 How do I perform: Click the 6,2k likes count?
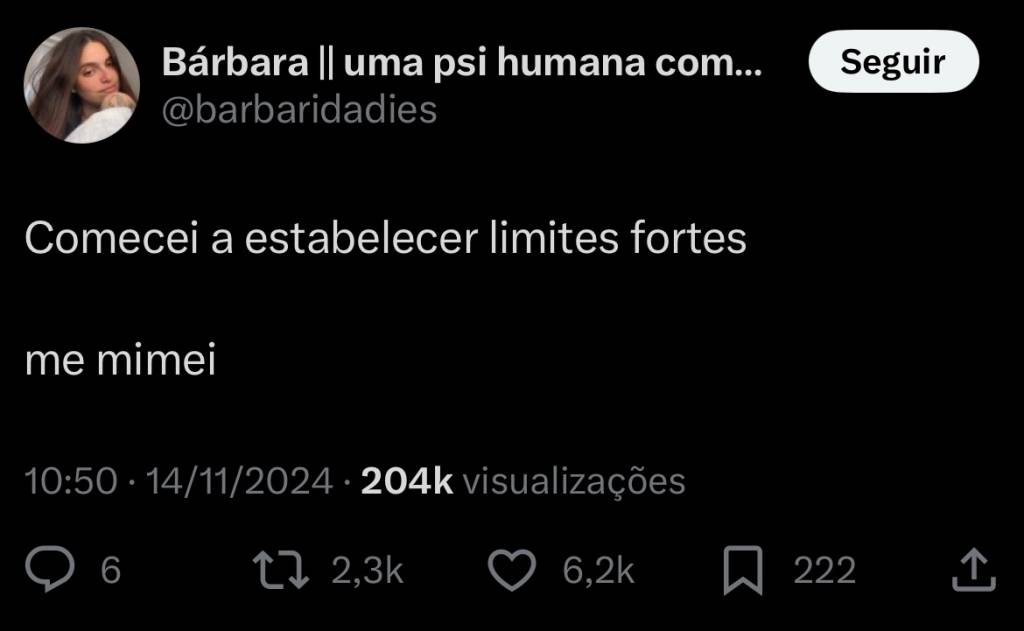point(598,570)
